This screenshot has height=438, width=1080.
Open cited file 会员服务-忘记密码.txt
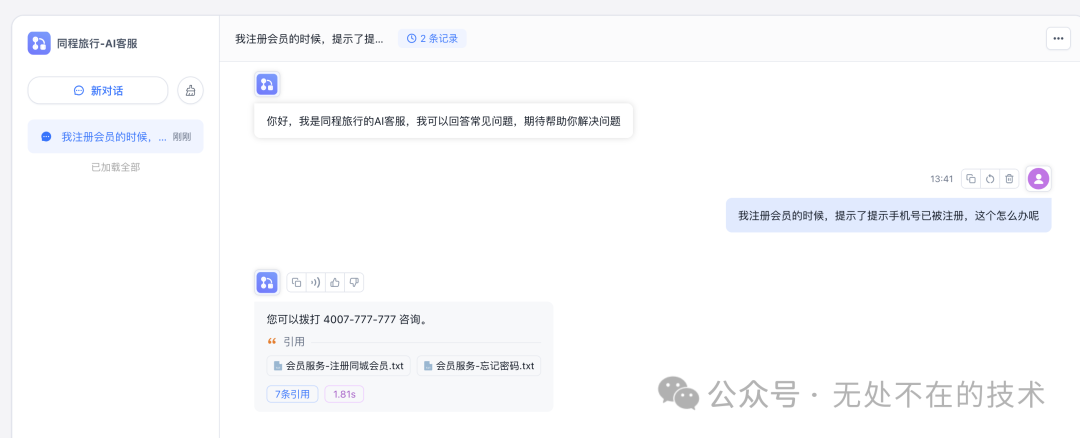click(x=479, y=366)
